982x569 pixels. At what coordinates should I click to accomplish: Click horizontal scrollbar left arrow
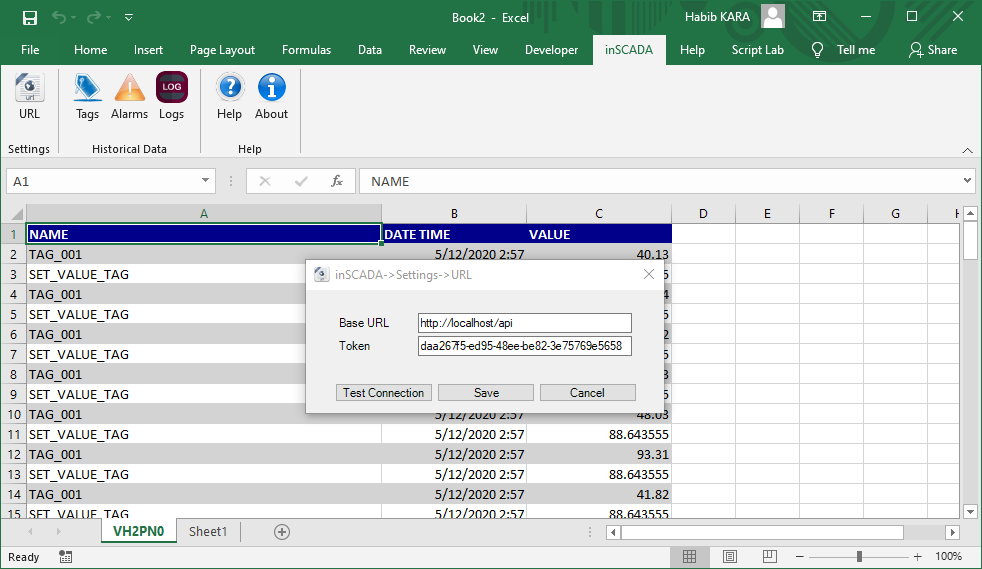click(614, 532)
